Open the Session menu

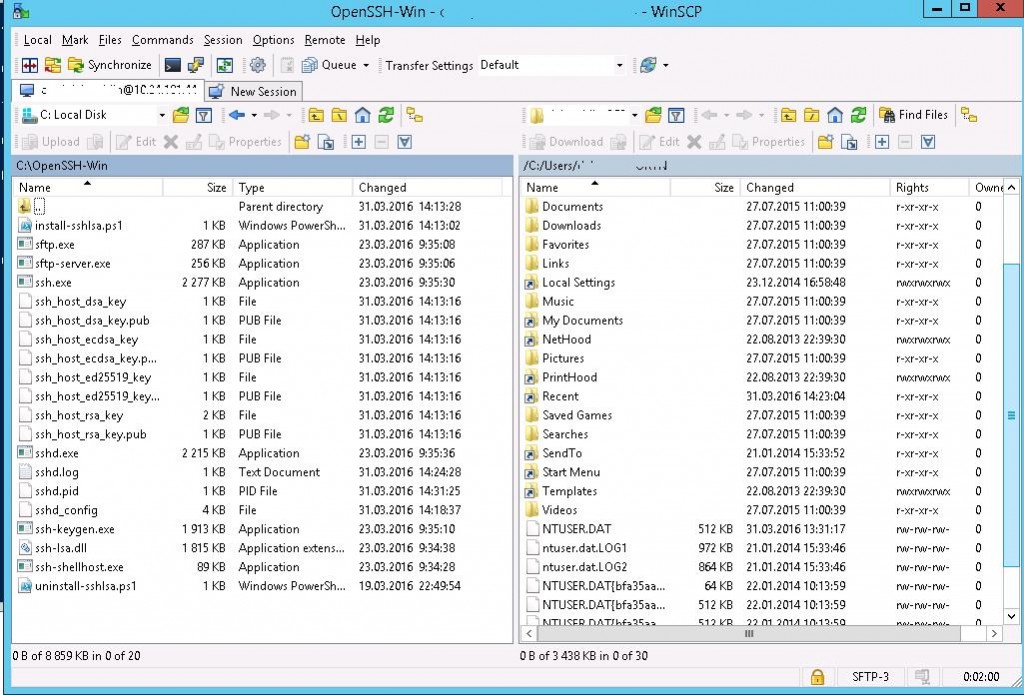click(x=222, y=40)
